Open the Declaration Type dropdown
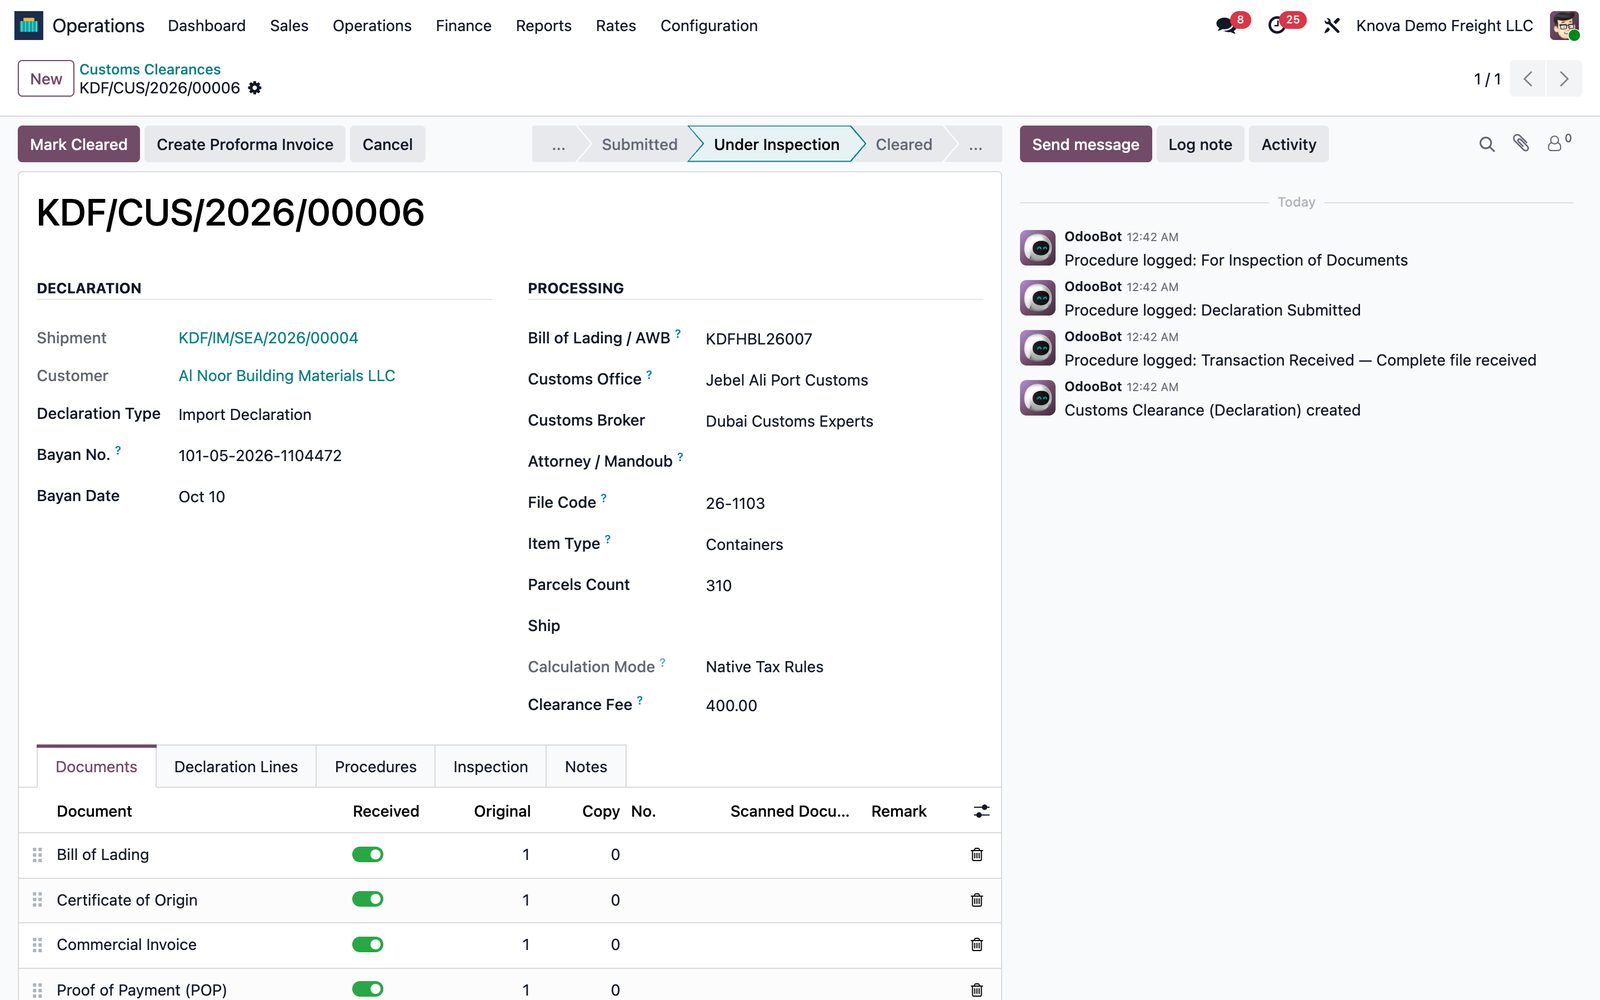Viewport: 1600px width, 1000px height. (x=334, y=415)
